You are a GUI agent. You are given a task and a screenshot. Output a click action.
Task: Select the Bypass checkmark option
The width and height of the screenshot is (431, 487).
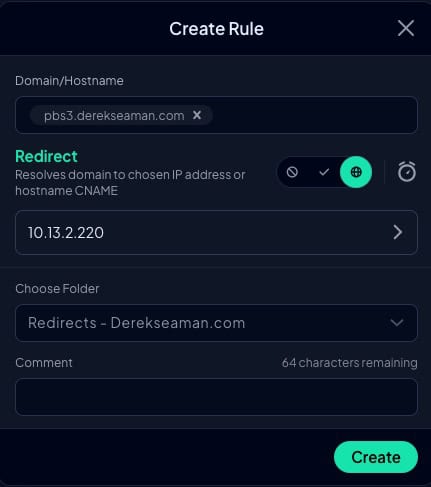click(x=324, y=172)
